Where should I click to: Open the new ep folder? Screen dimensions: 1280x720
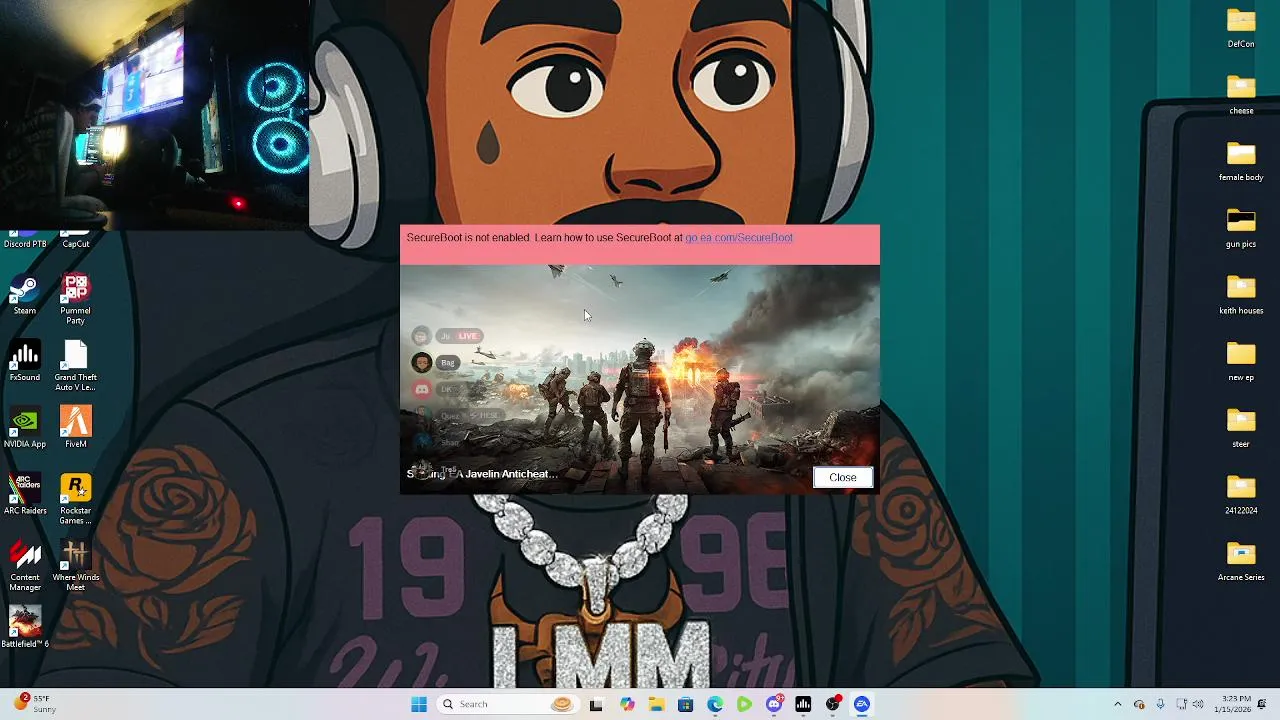pos(1241,362)
